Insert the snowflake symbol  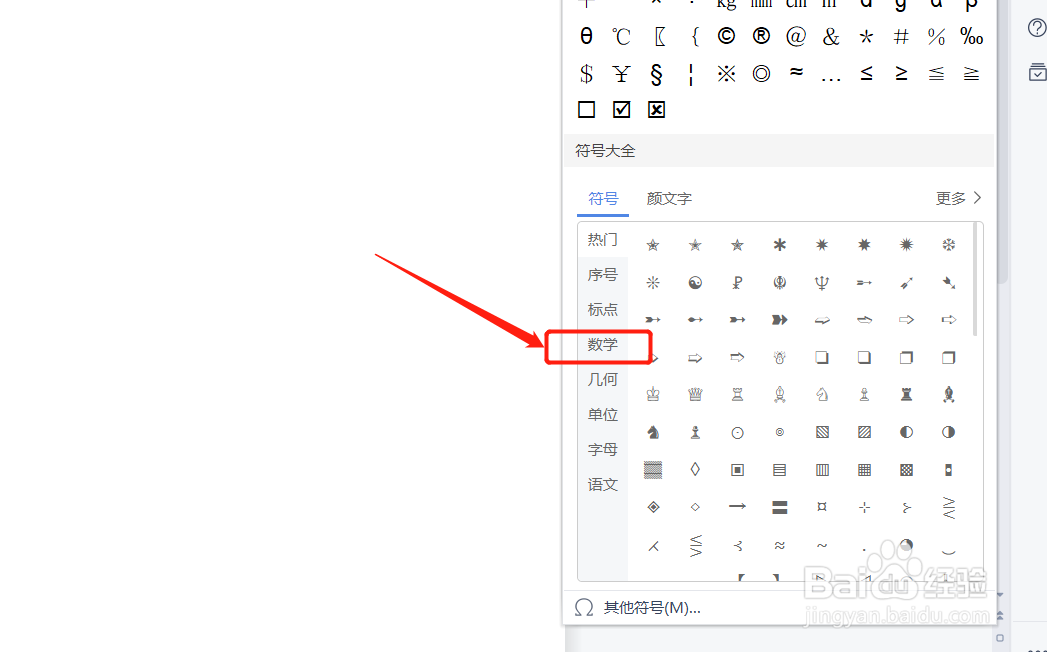948,243
